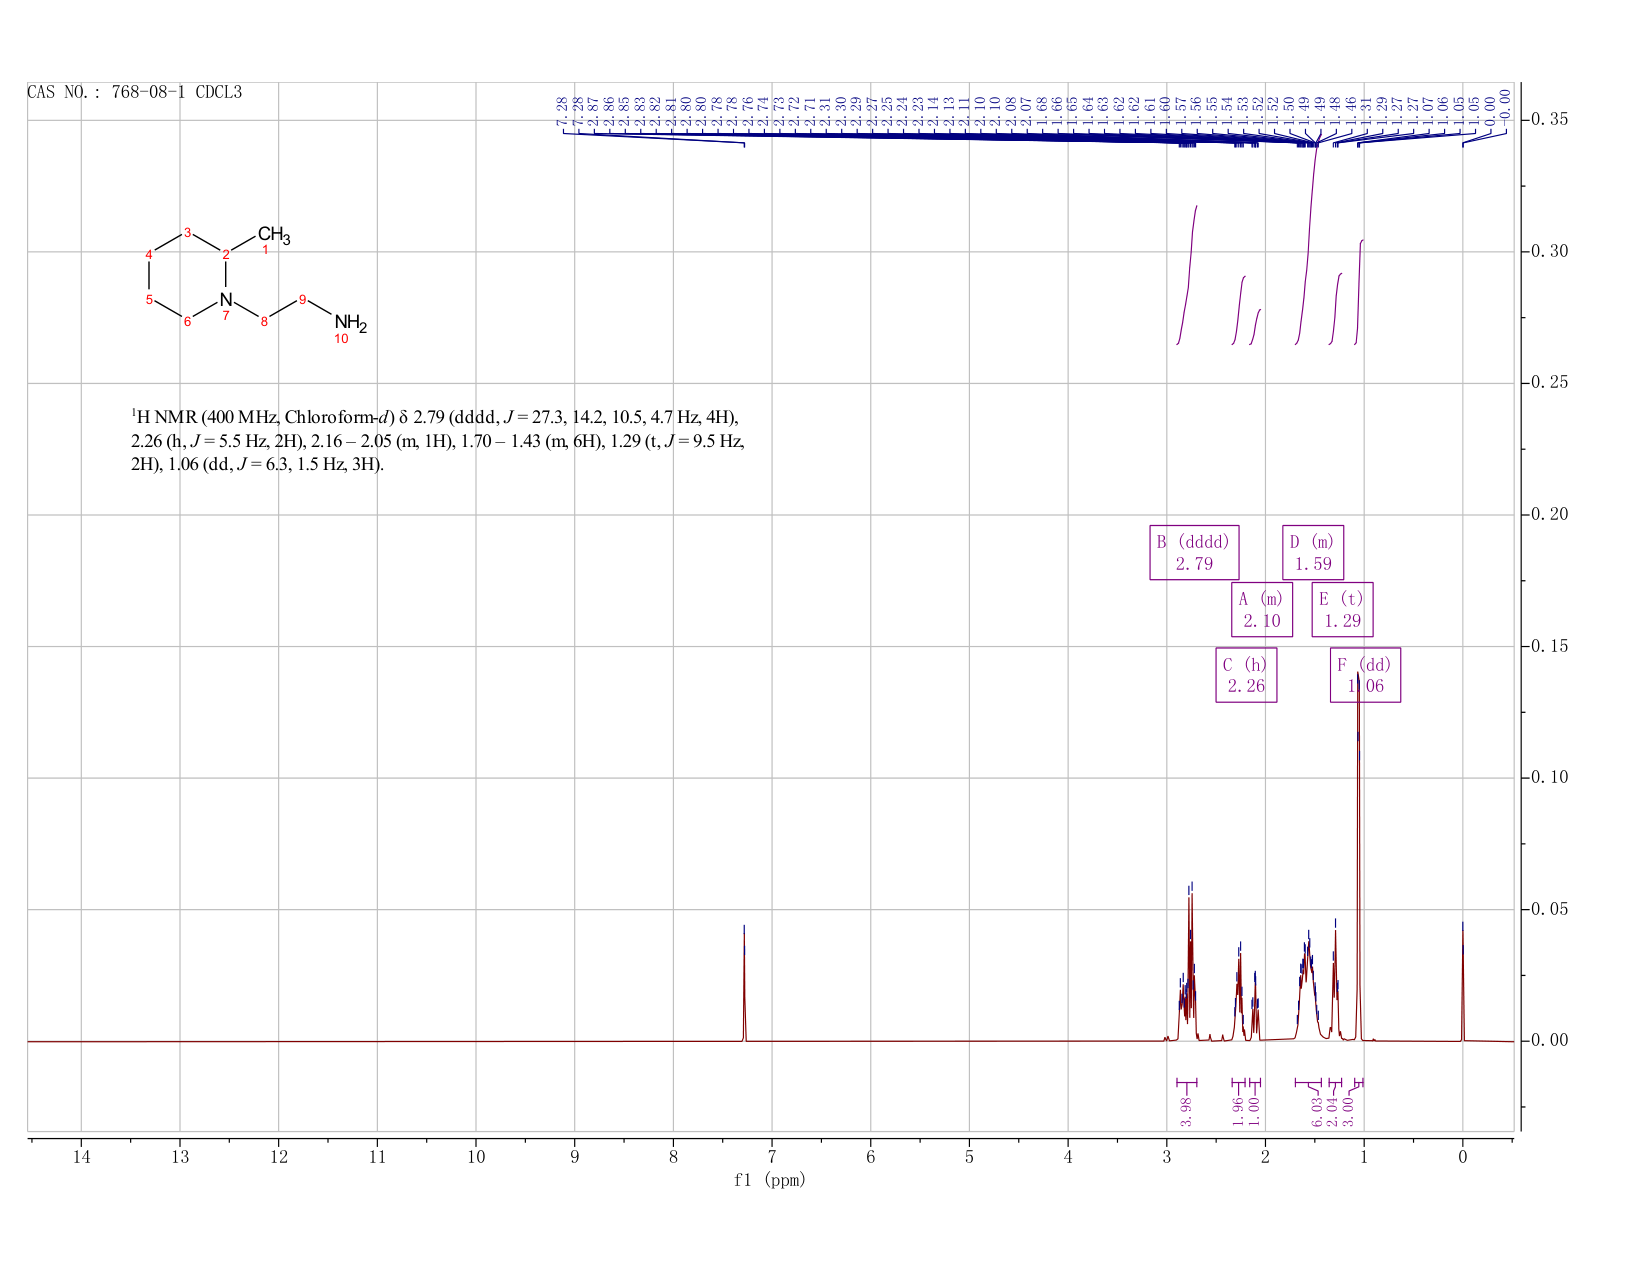Click the CAS NO. 768-08-1 CDCL3 title
Image resolution: width=1650 pixels, height=1275 pixels.
[x=135, y=93]
